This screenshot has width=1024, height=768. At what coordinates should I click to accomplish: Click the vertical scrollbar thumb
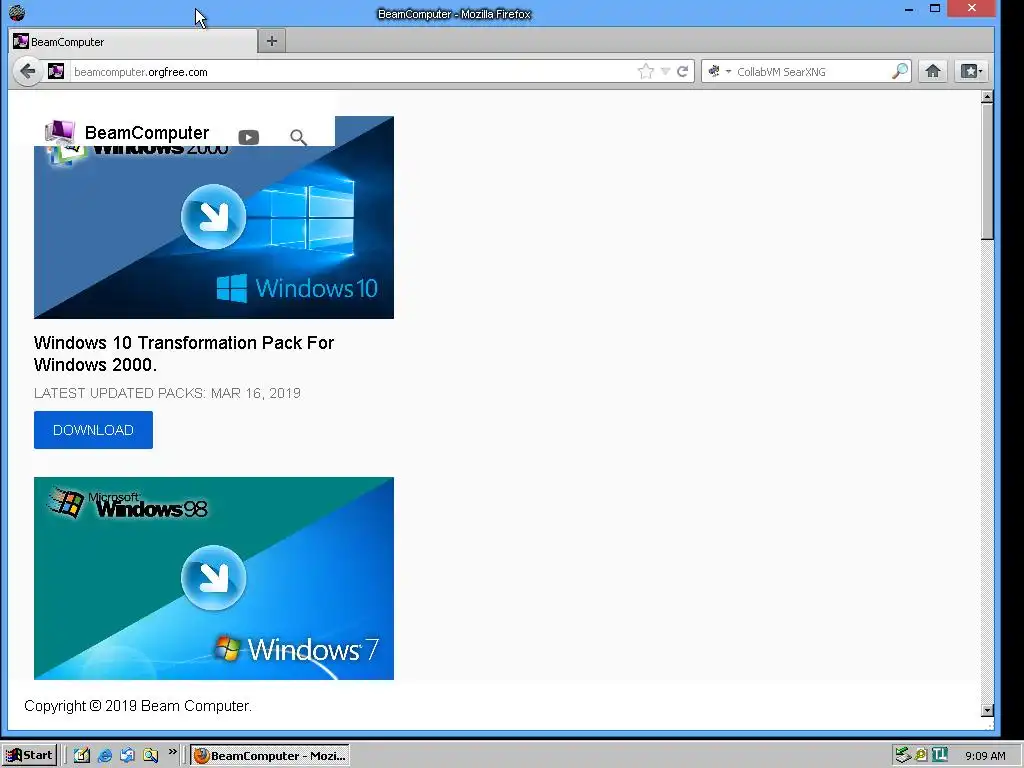(987, 172)
